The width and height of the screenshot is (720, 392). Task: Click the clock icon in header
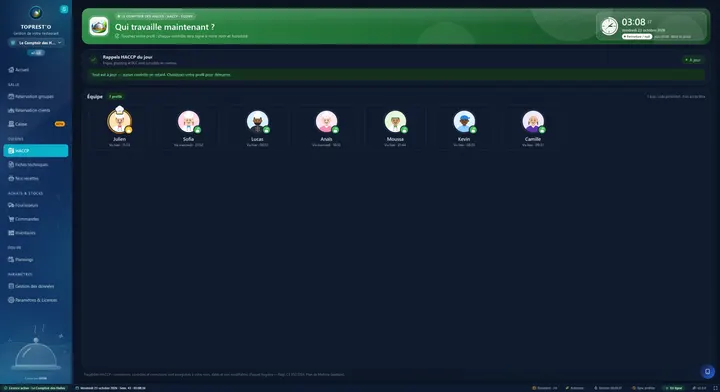[609, 26]
